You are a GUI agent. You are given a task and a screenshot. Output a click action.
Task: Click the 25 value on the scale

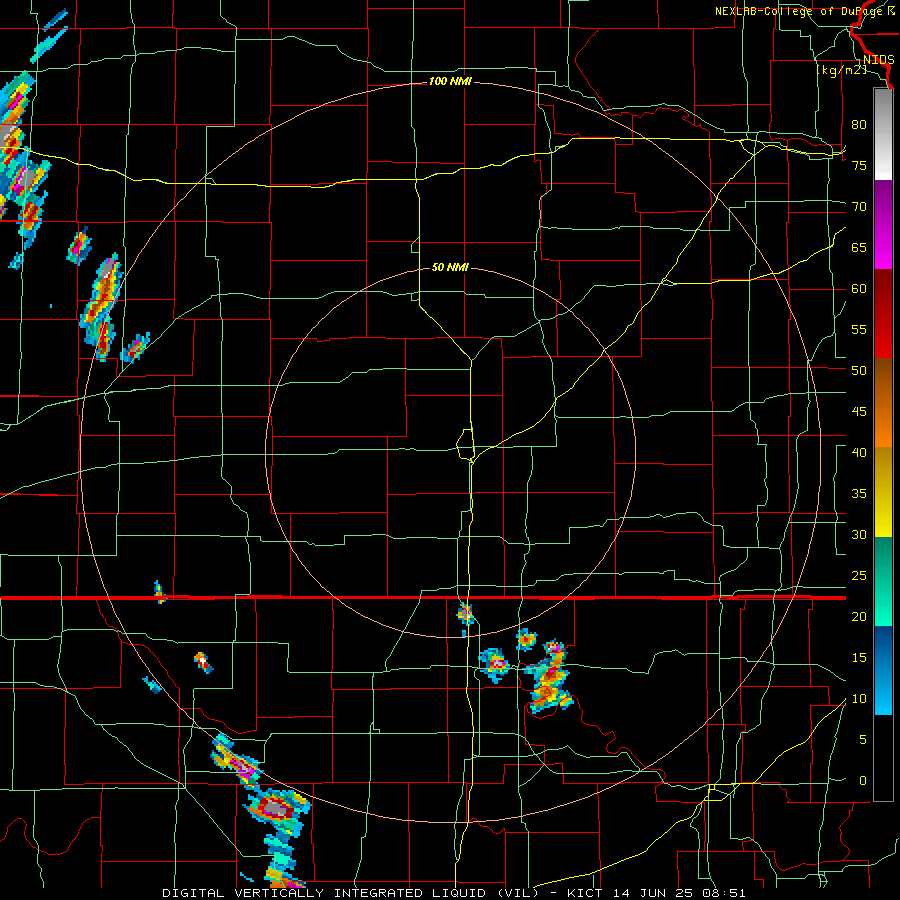pyautogui.click(x=859, y=576)
